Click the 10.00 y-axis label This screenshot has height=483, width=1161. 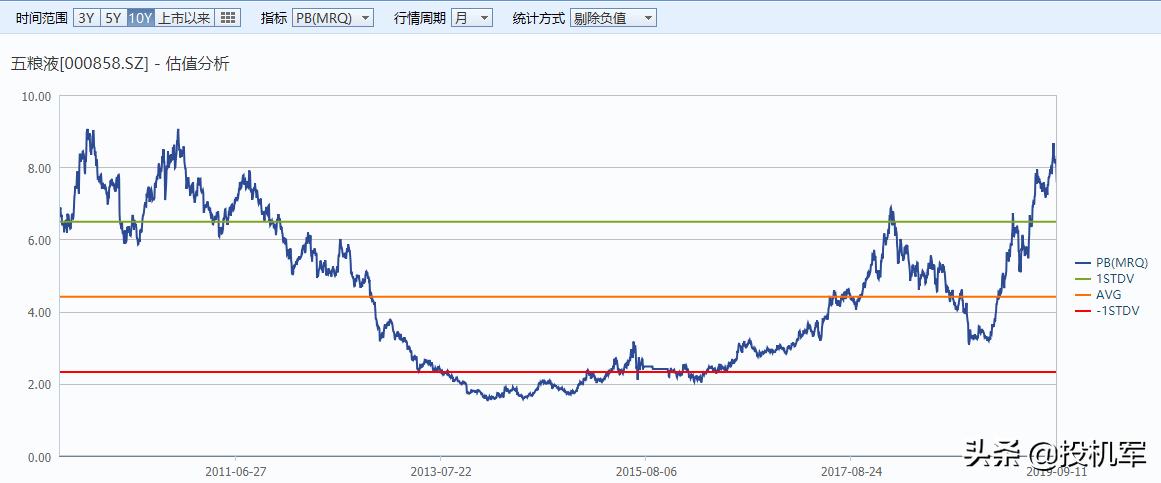(x=36, y=96)
